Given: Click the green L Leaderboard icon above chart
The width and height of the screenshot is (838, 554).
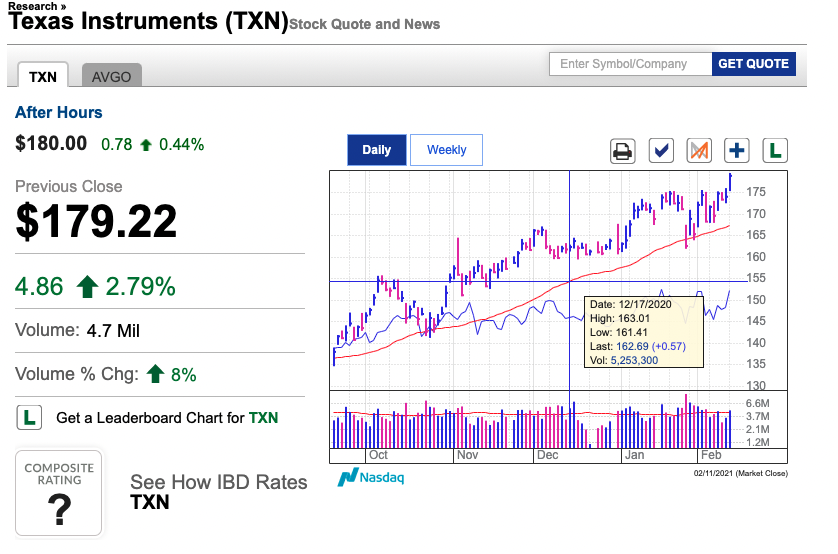Looking at the screenshot, I should point(775,151).
